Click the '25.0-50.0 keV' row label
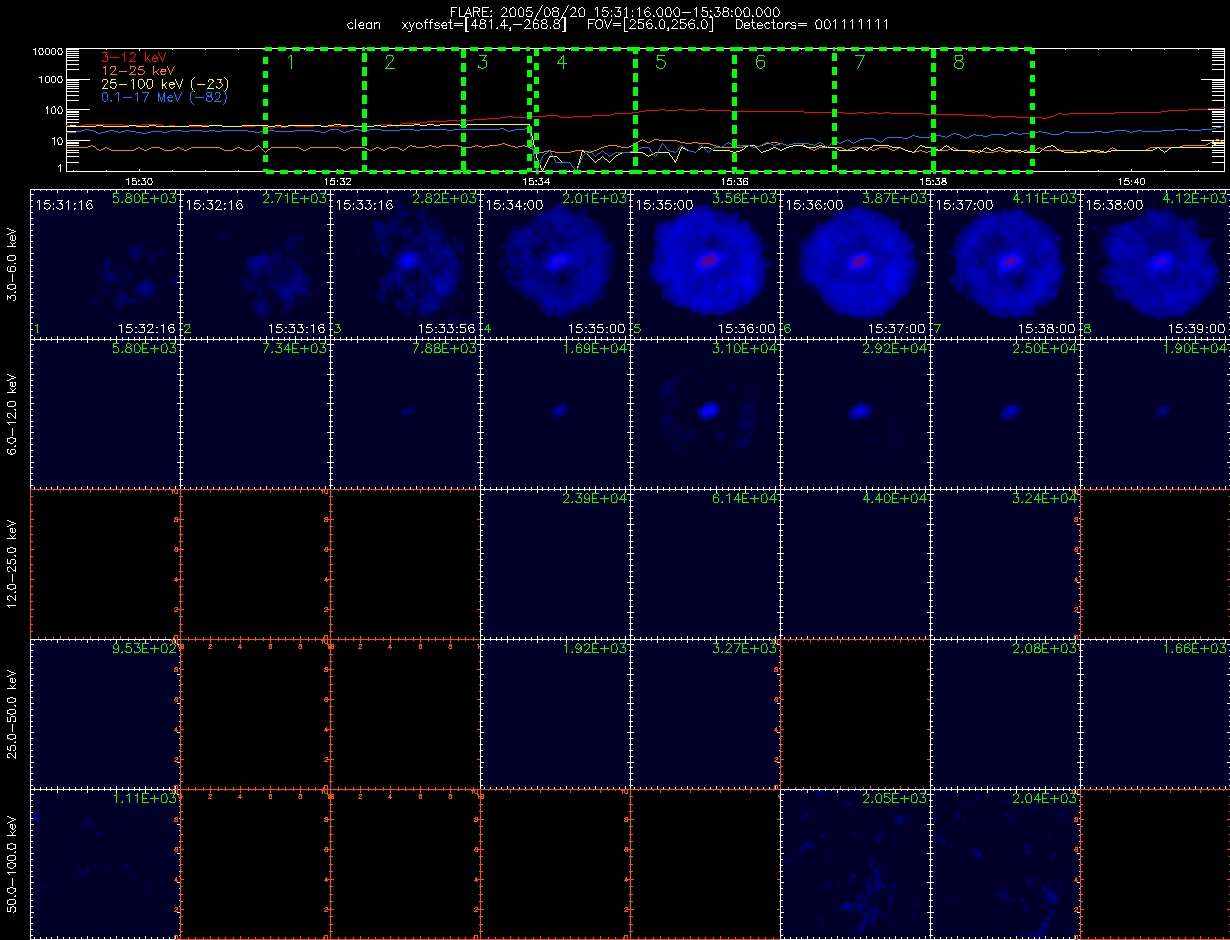Screen dimensions: 1230x940 [12, 713]
